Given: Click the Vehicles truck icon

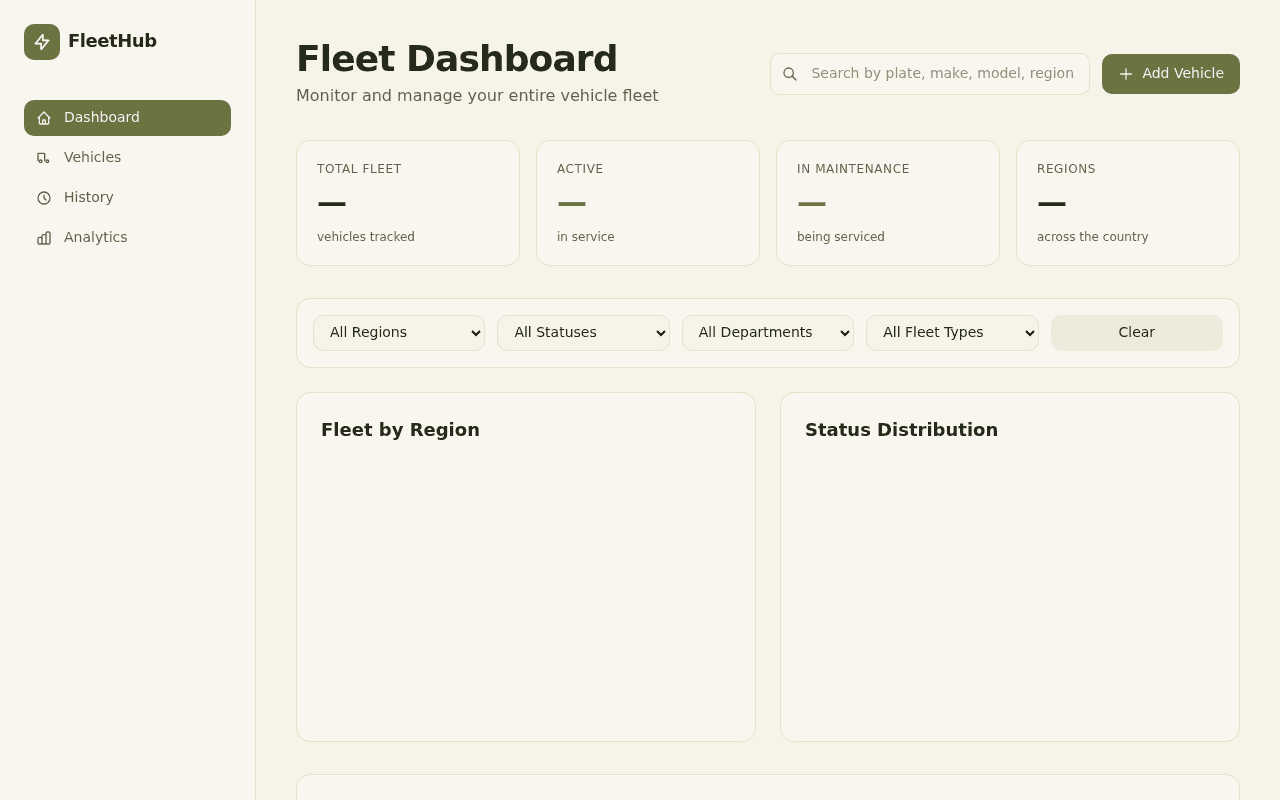Looking at the screenshot, I should click(44, 158).
